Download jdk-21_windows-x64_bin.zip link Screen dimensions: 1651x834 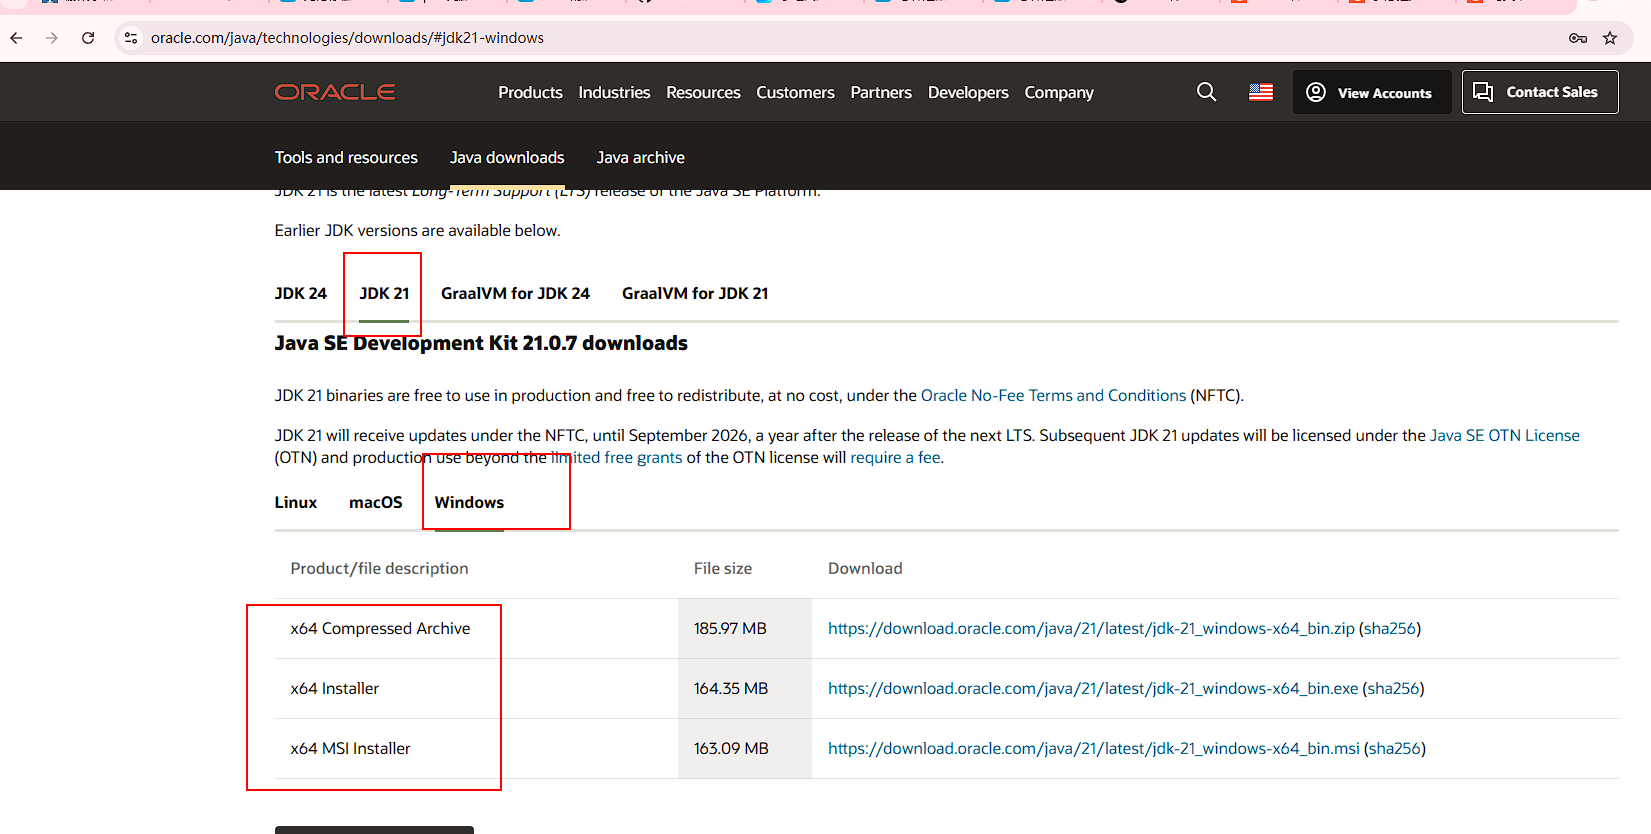(1091, 628)
